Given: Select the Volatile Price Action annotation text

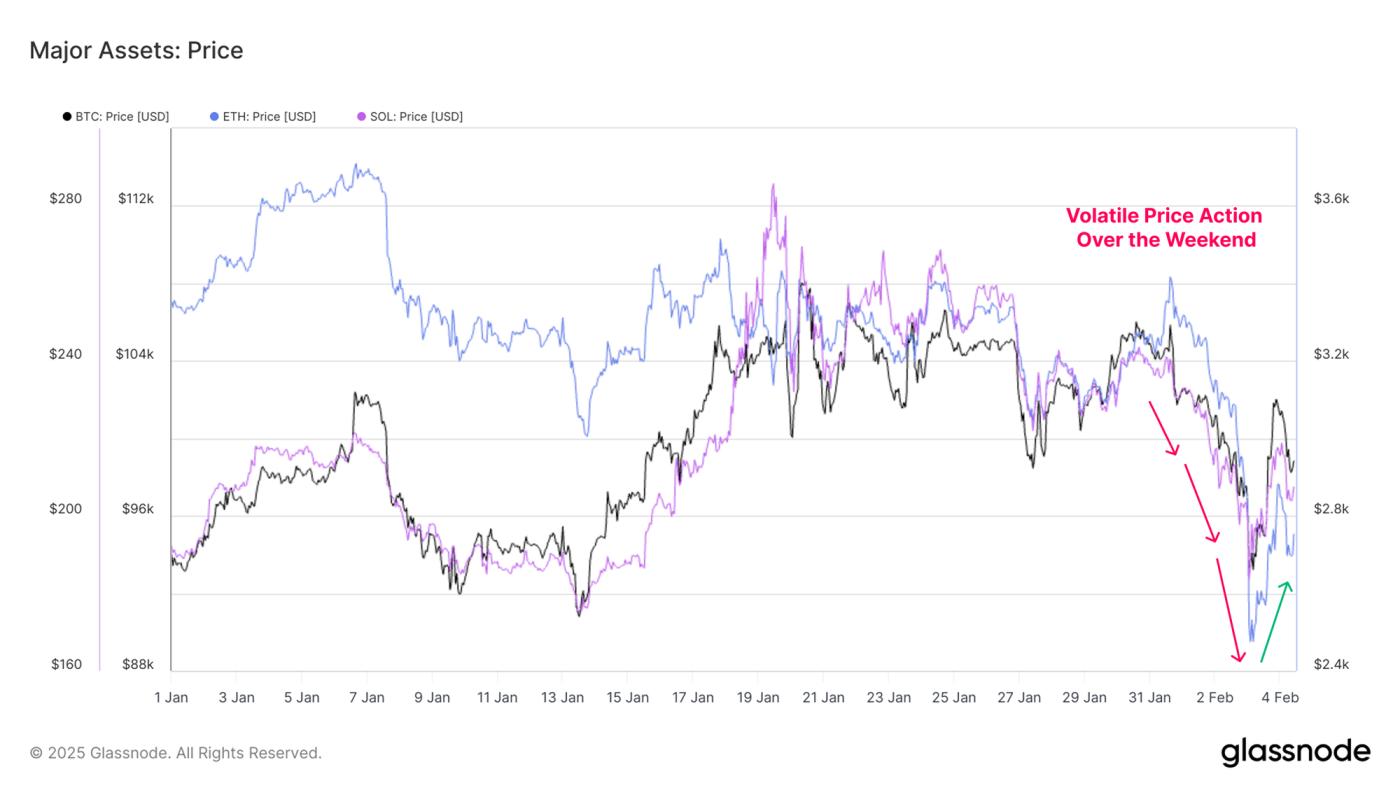Looking at the screenshot, I should pos(1165,228).
